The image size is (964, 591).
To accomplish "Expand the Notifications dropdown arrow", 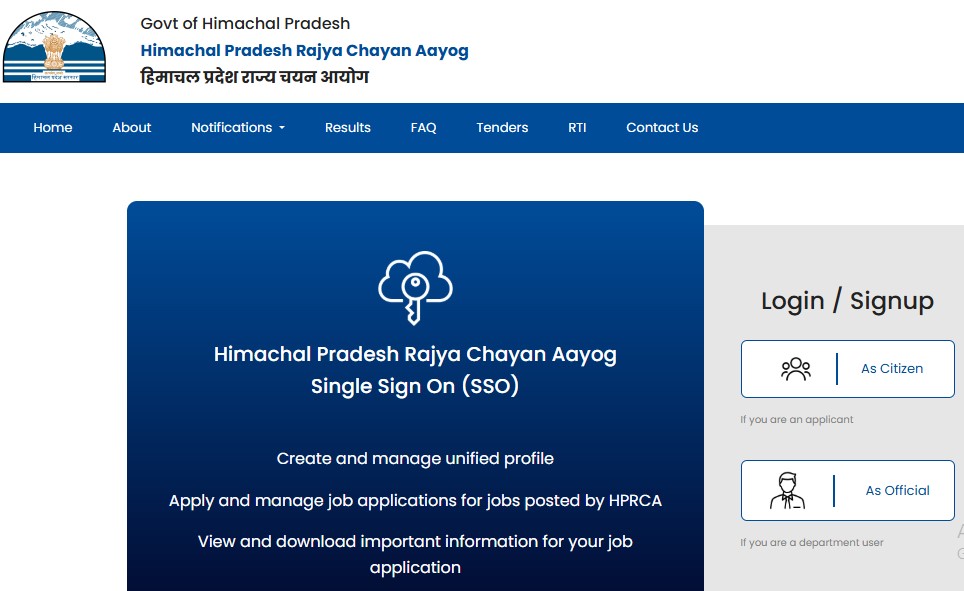I will tap(282, 128).
